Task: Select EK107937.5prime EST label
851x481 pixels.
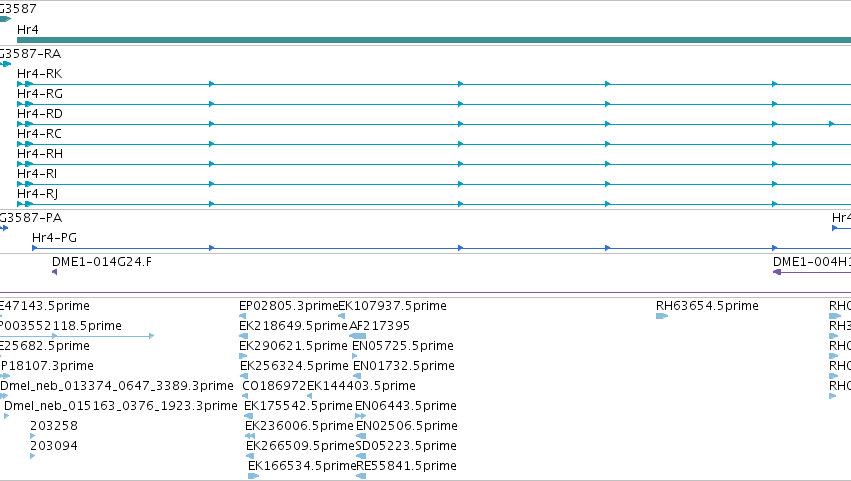Action: [392, 306]
